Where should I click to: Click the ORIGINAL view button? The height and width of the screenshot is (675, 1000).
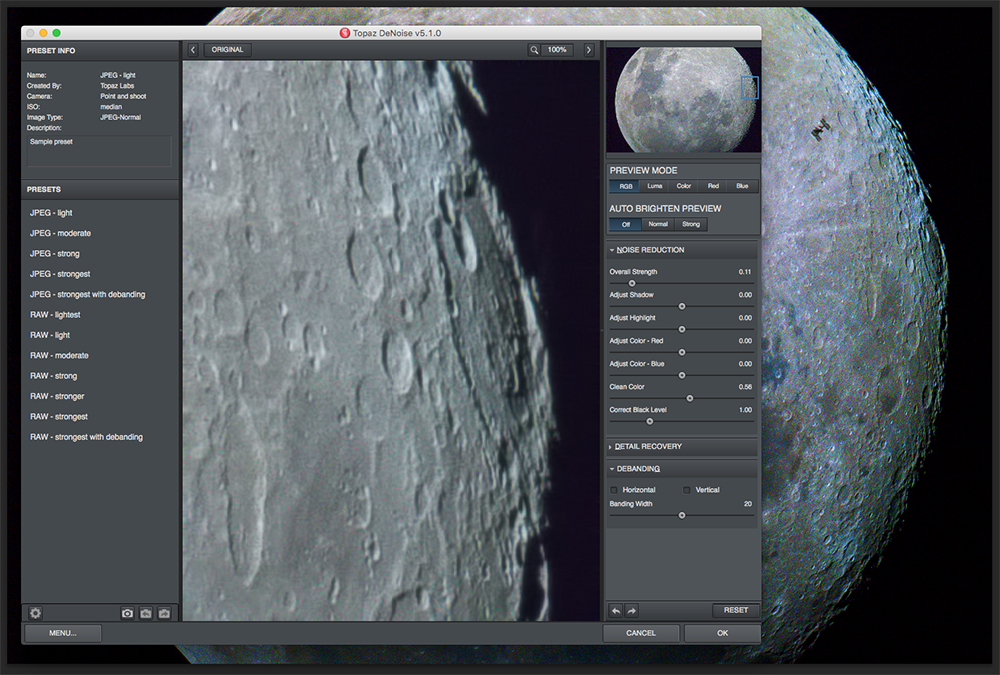[x=228, y=50]
